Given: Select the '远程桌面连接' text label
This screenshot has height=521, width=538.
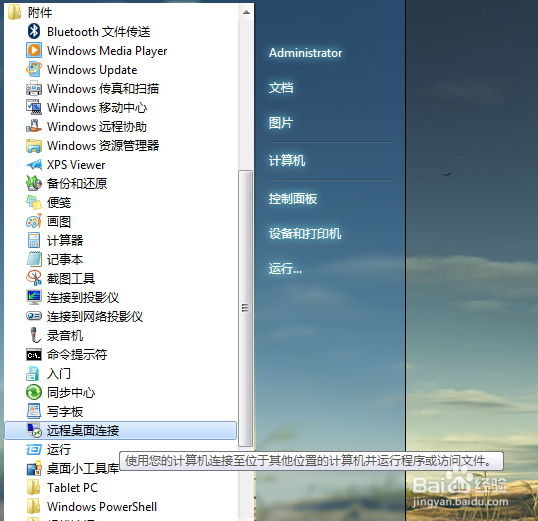Looking at the screenshot, I should coord(83,430).
